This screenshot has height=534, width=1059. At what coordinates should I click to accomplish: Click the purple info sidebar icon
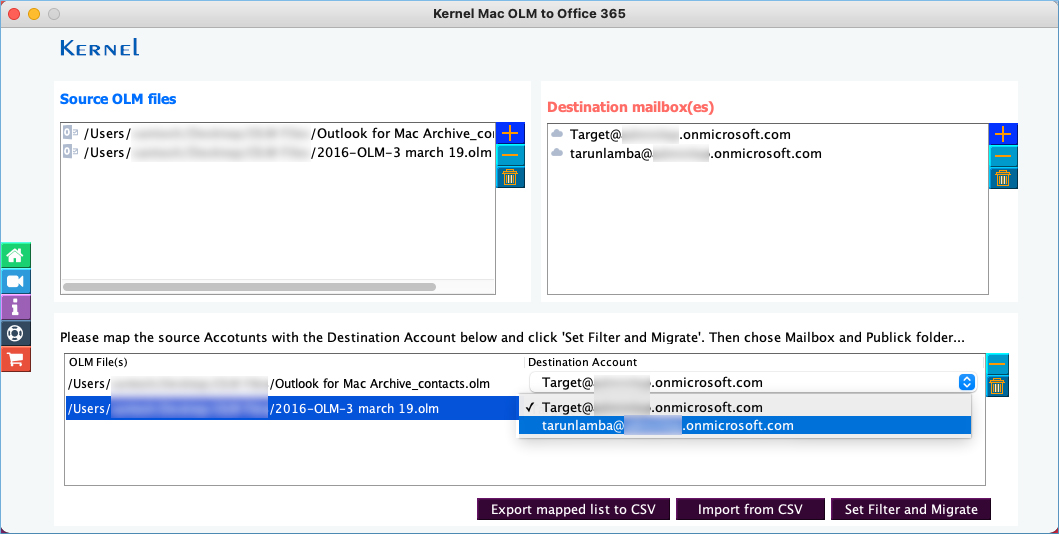click(x=16, y=307)
